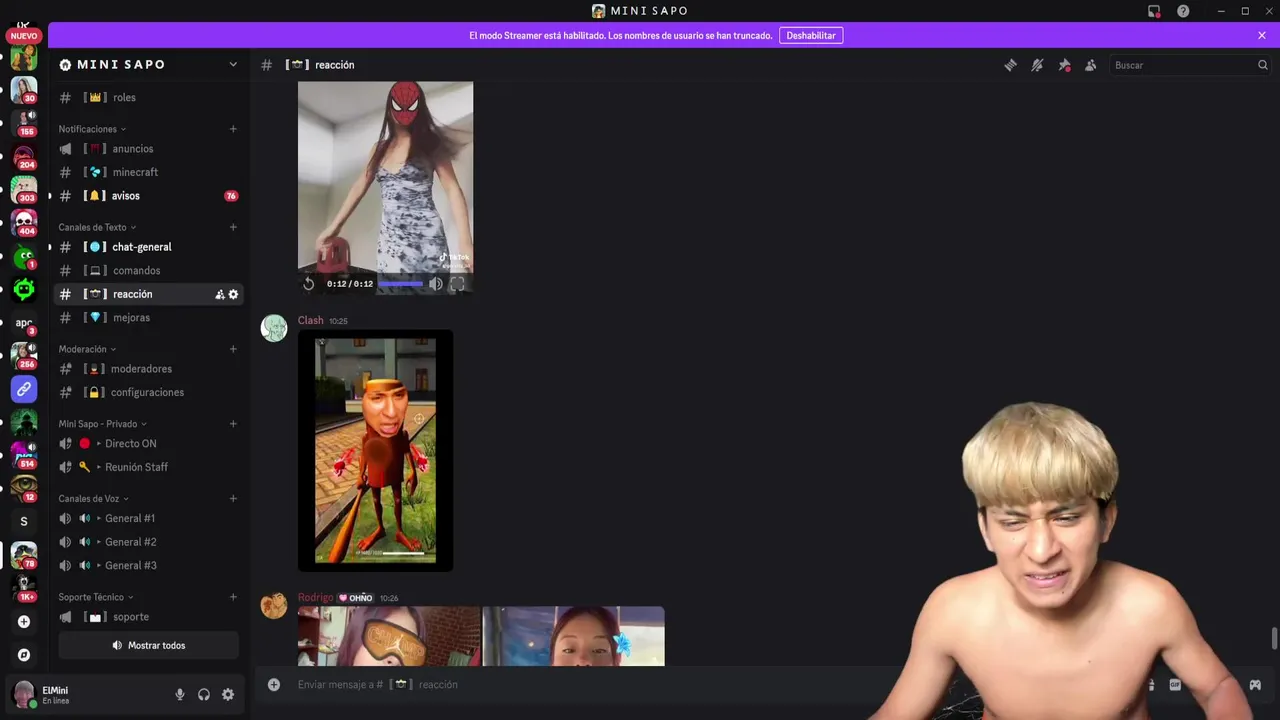Click the Rodrigo username
Image resolution: width=1280 pixels, height=720 pixels.
[315, 598]
